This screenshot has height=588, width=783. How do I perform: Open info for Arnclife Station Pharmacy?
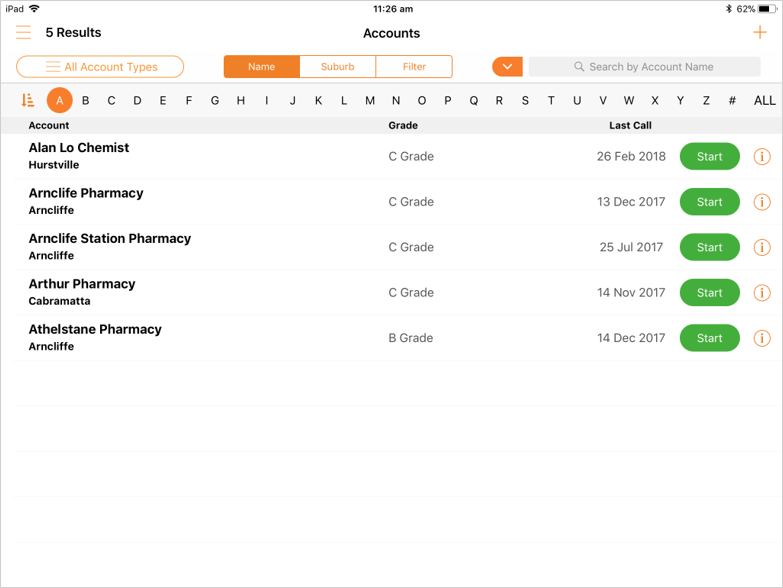[762, 248]
